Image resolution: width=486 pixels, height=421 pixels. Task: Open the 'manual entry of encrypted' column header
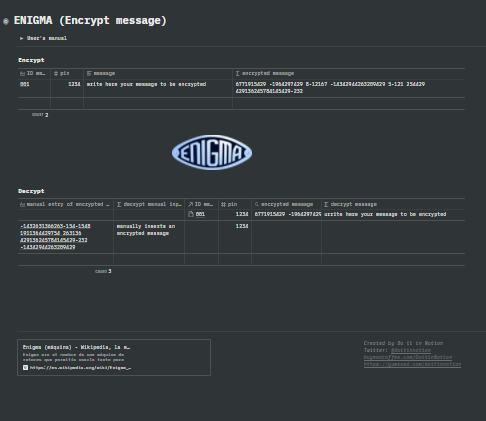point(66,204)
